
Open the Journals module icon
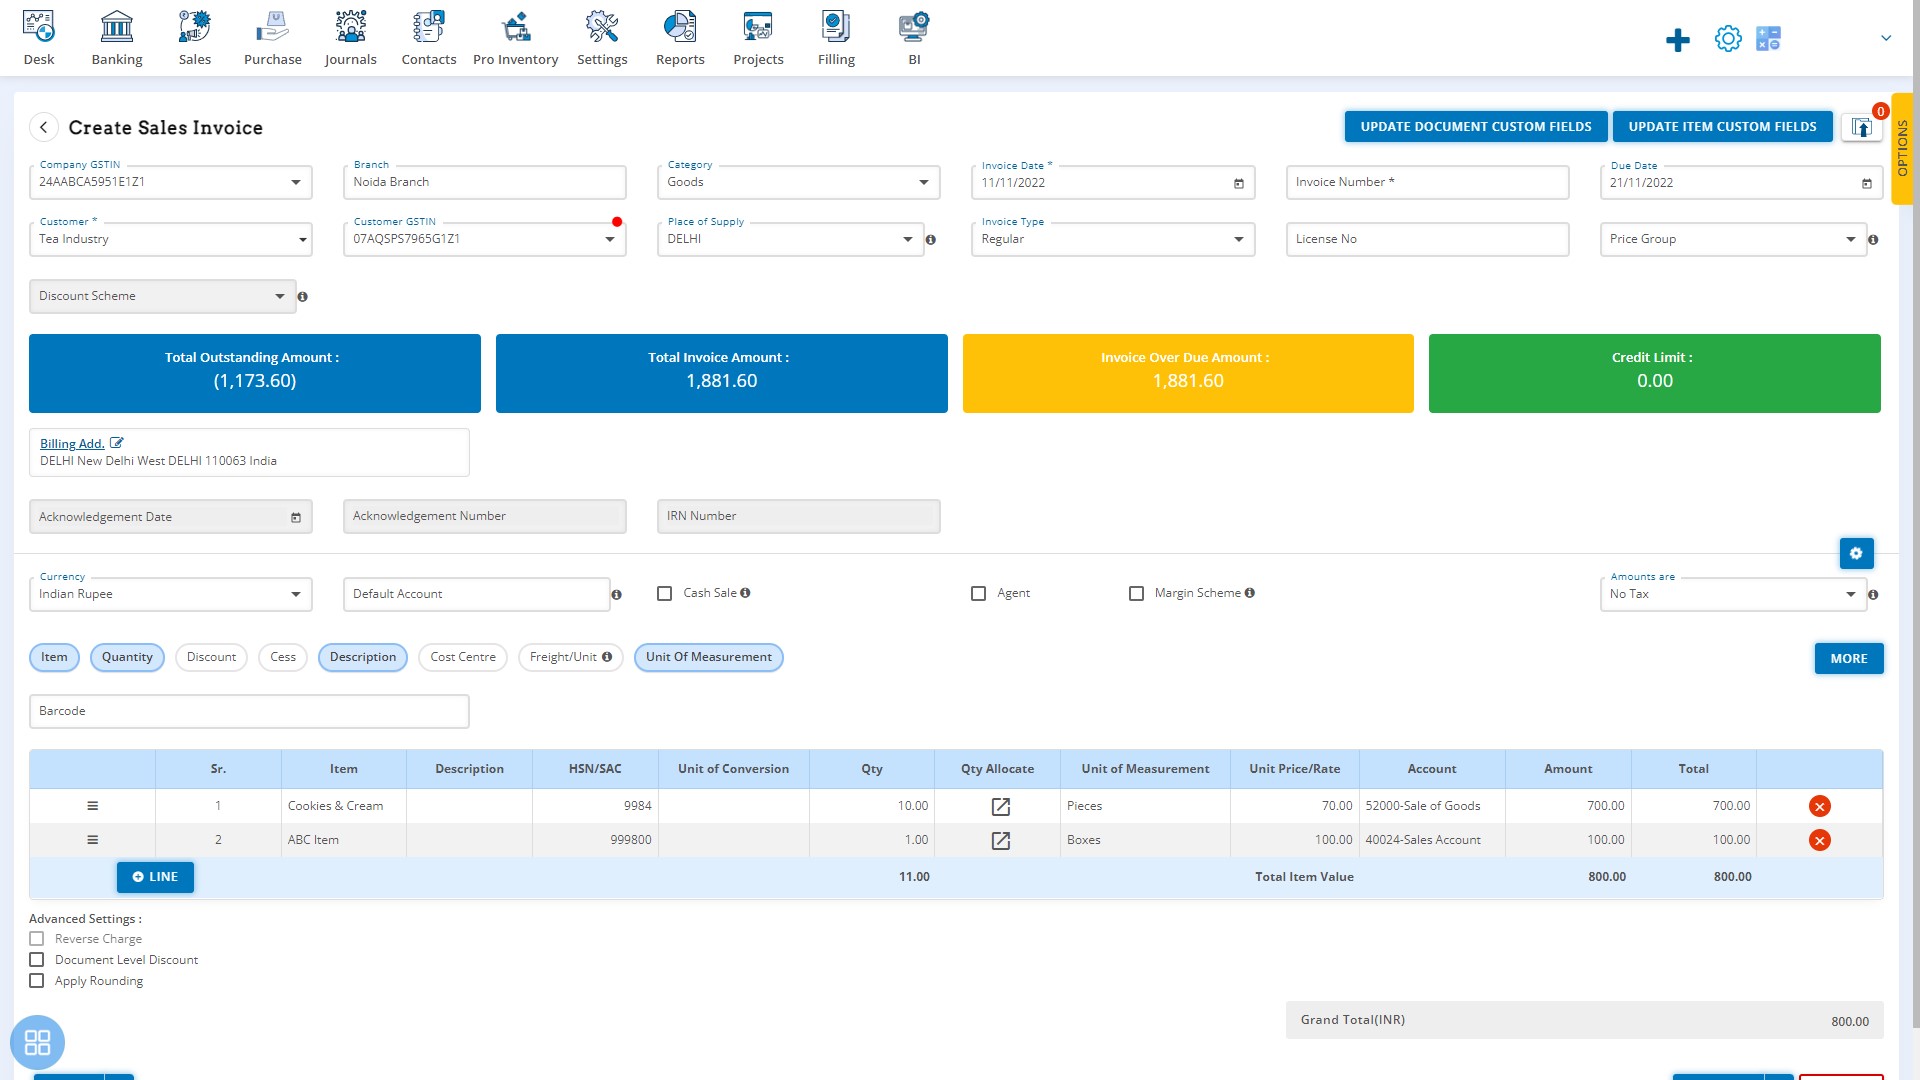tap(351, 27)
